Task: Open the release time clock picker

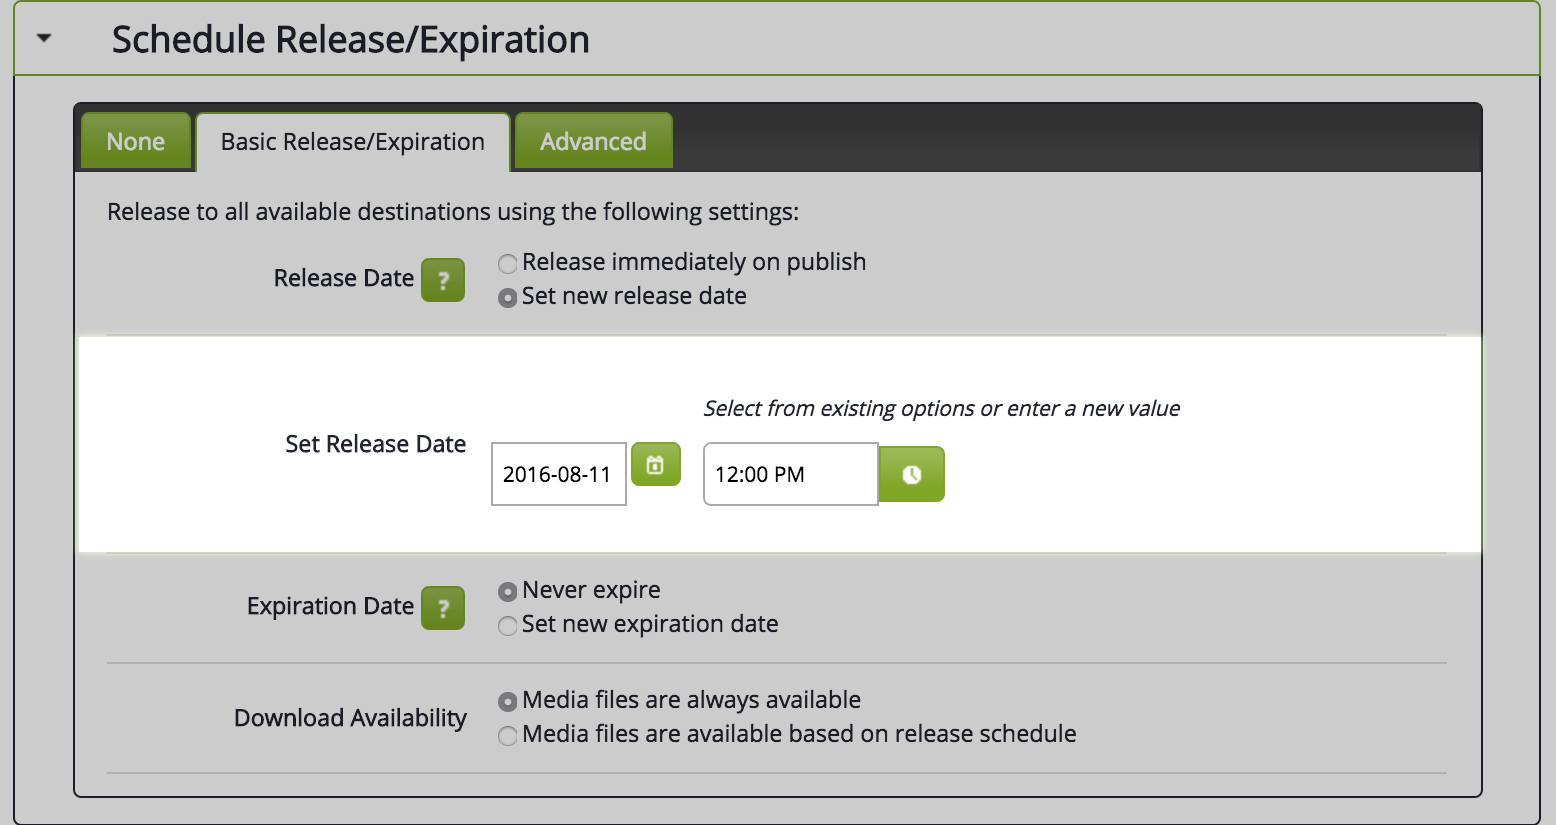Action: [x=911, y=474]
